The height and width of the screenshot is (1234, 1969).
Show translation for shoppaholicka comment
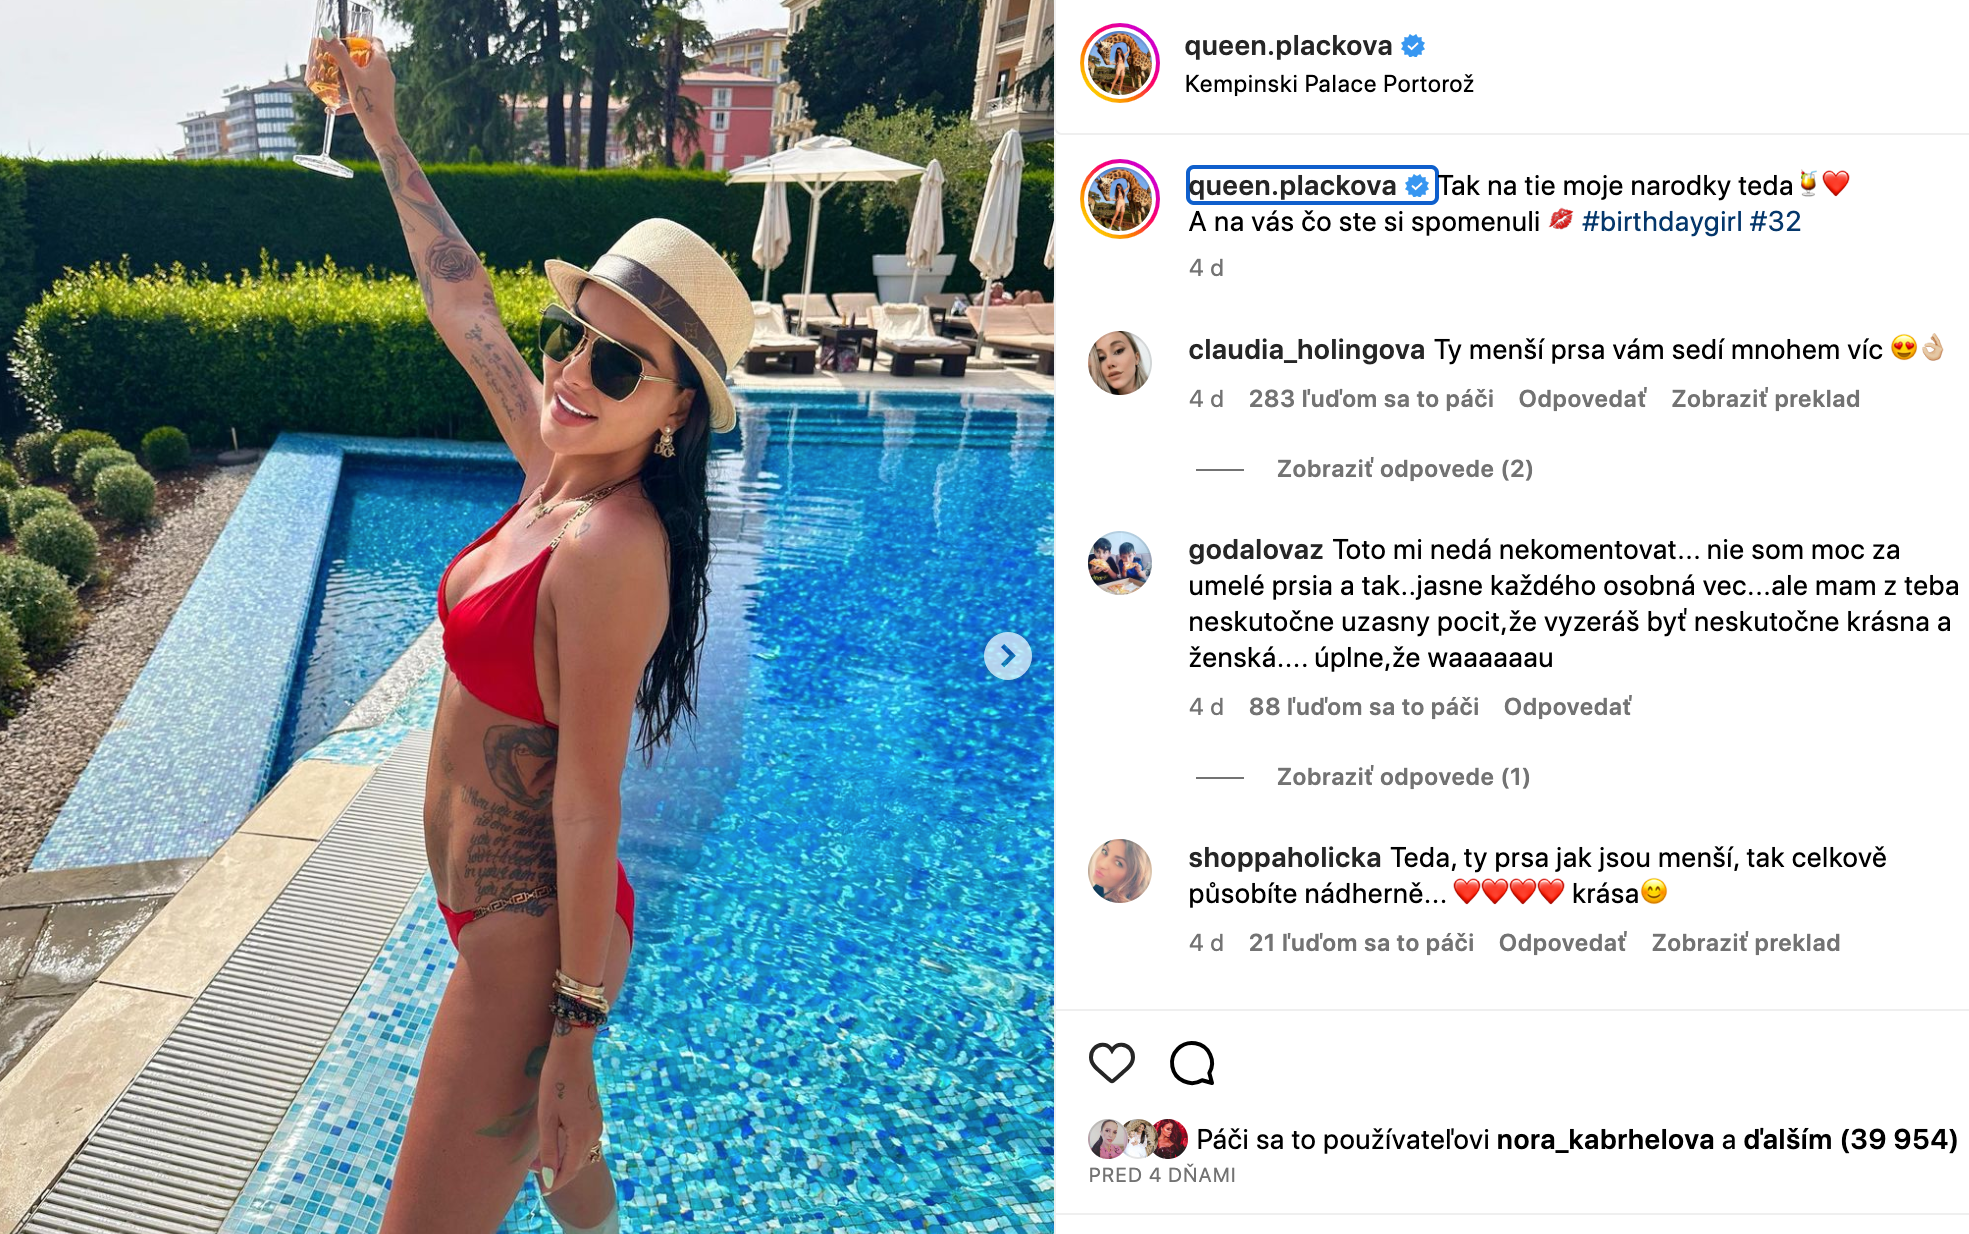(x=1745, y=943)
